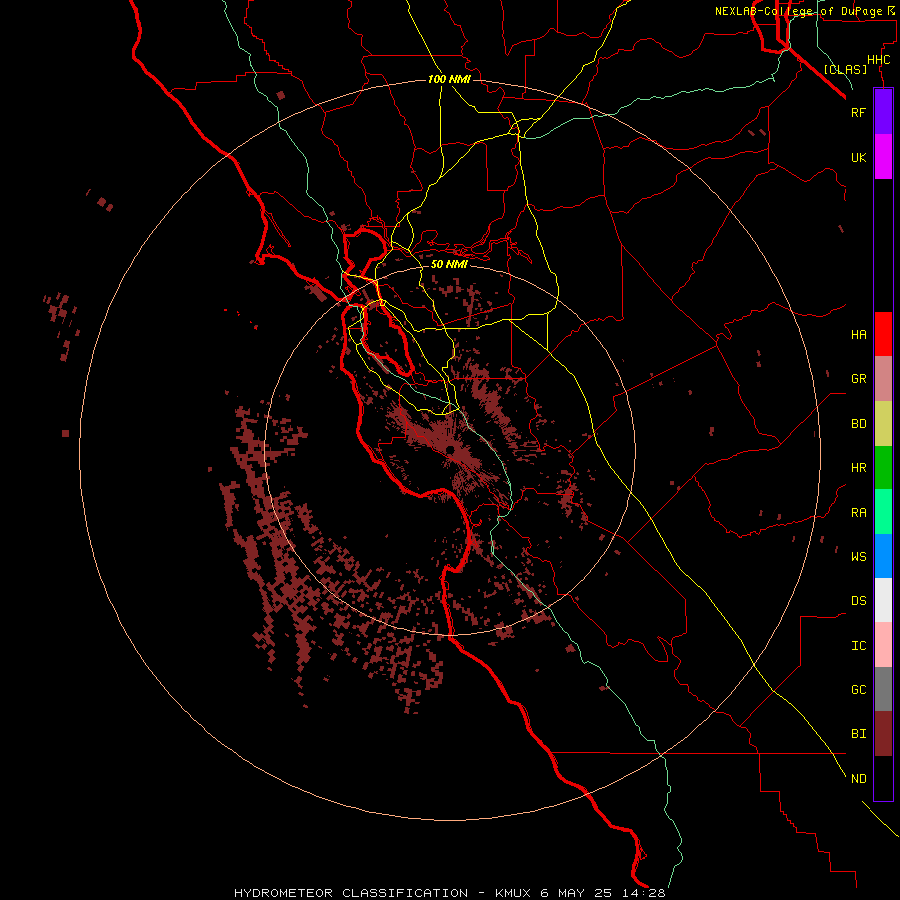
Task: Click the WS blue legend swatch
Action: (883, 556)
